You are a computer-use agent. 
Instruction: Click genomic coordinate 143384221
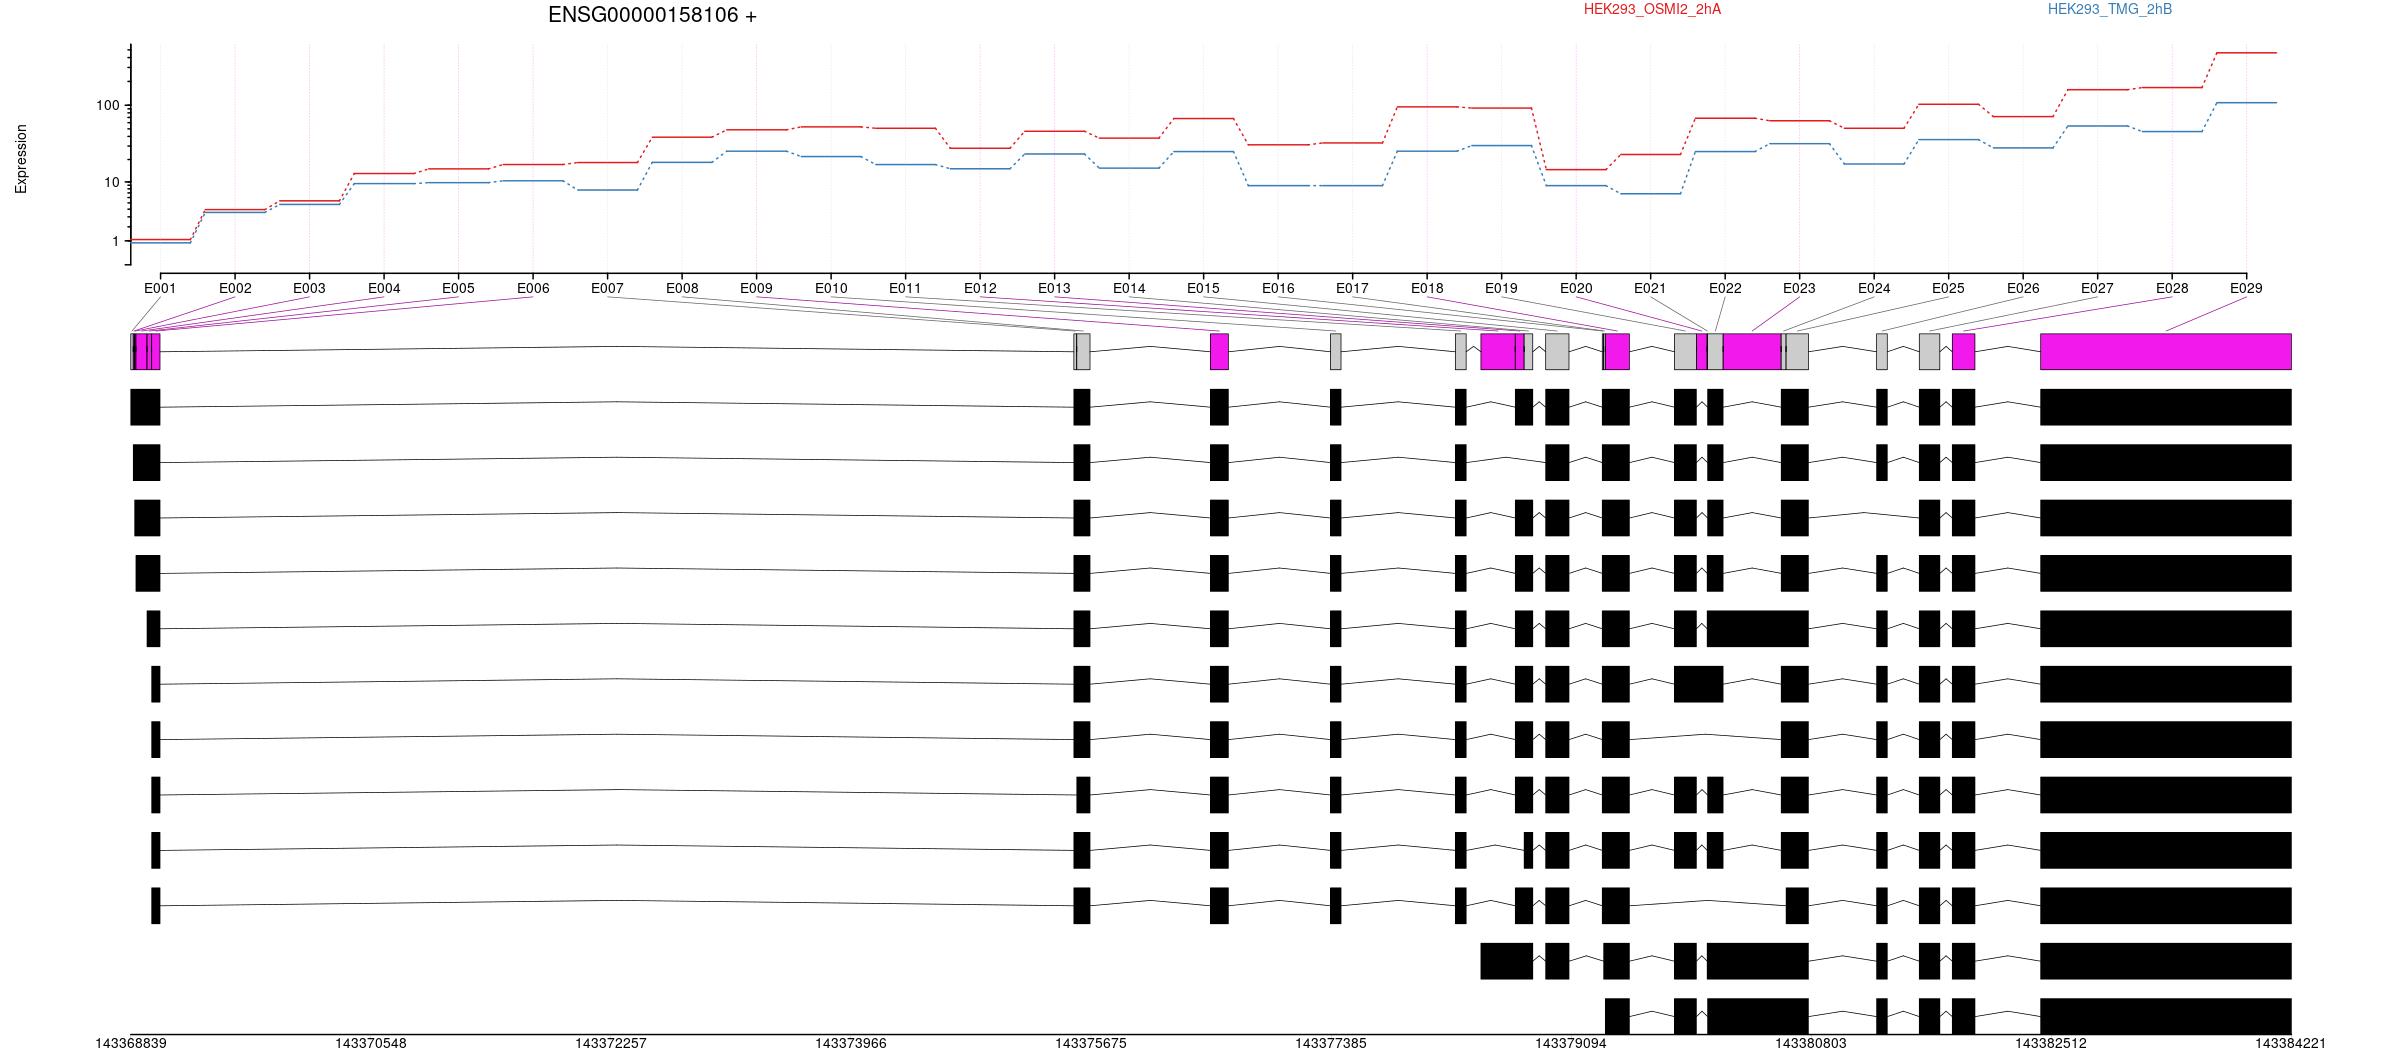click(x=2291, y=1043)
